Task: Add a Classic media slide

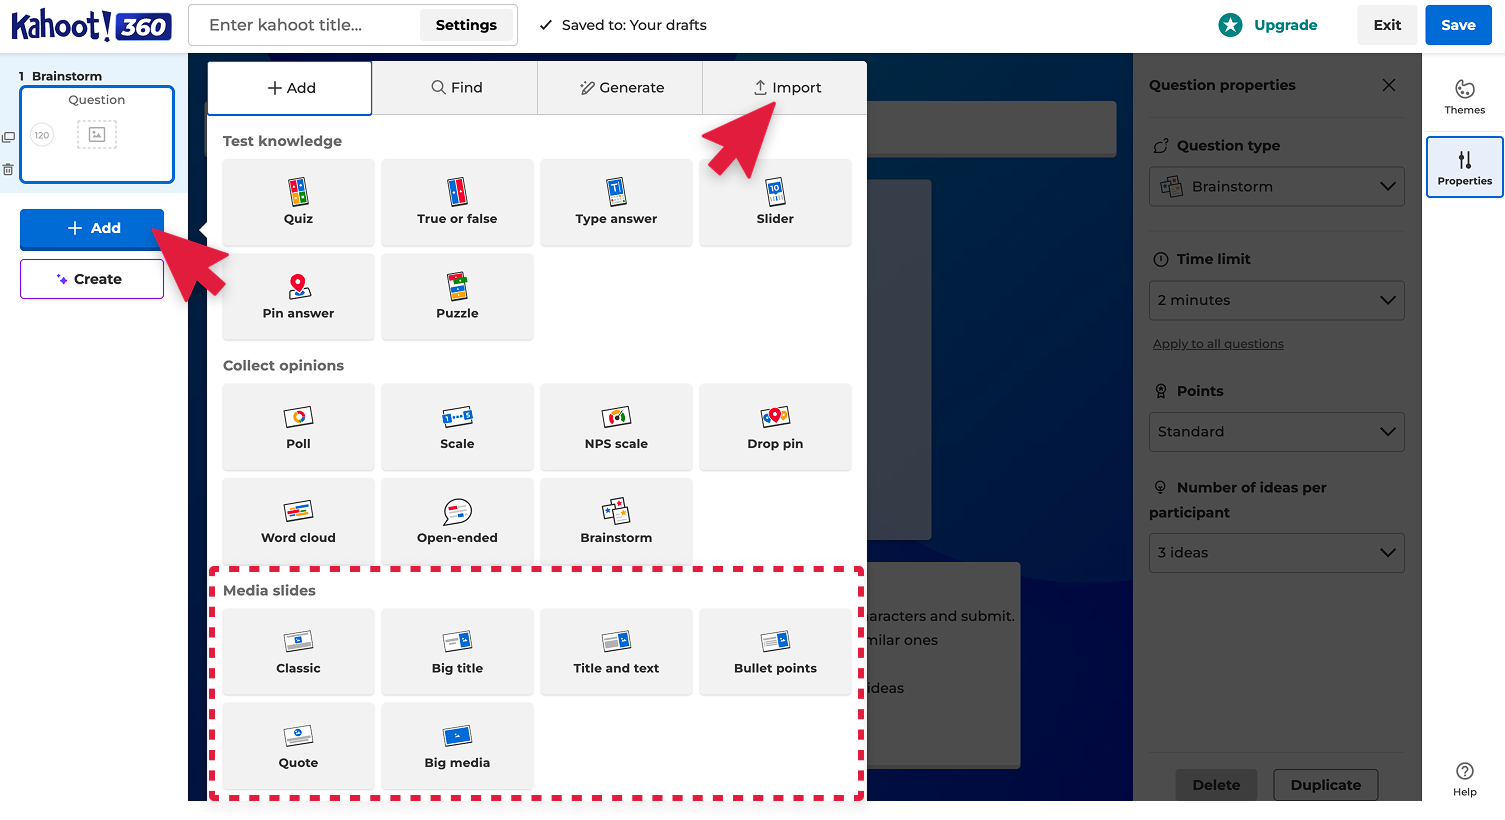Action: pos(298,652)
